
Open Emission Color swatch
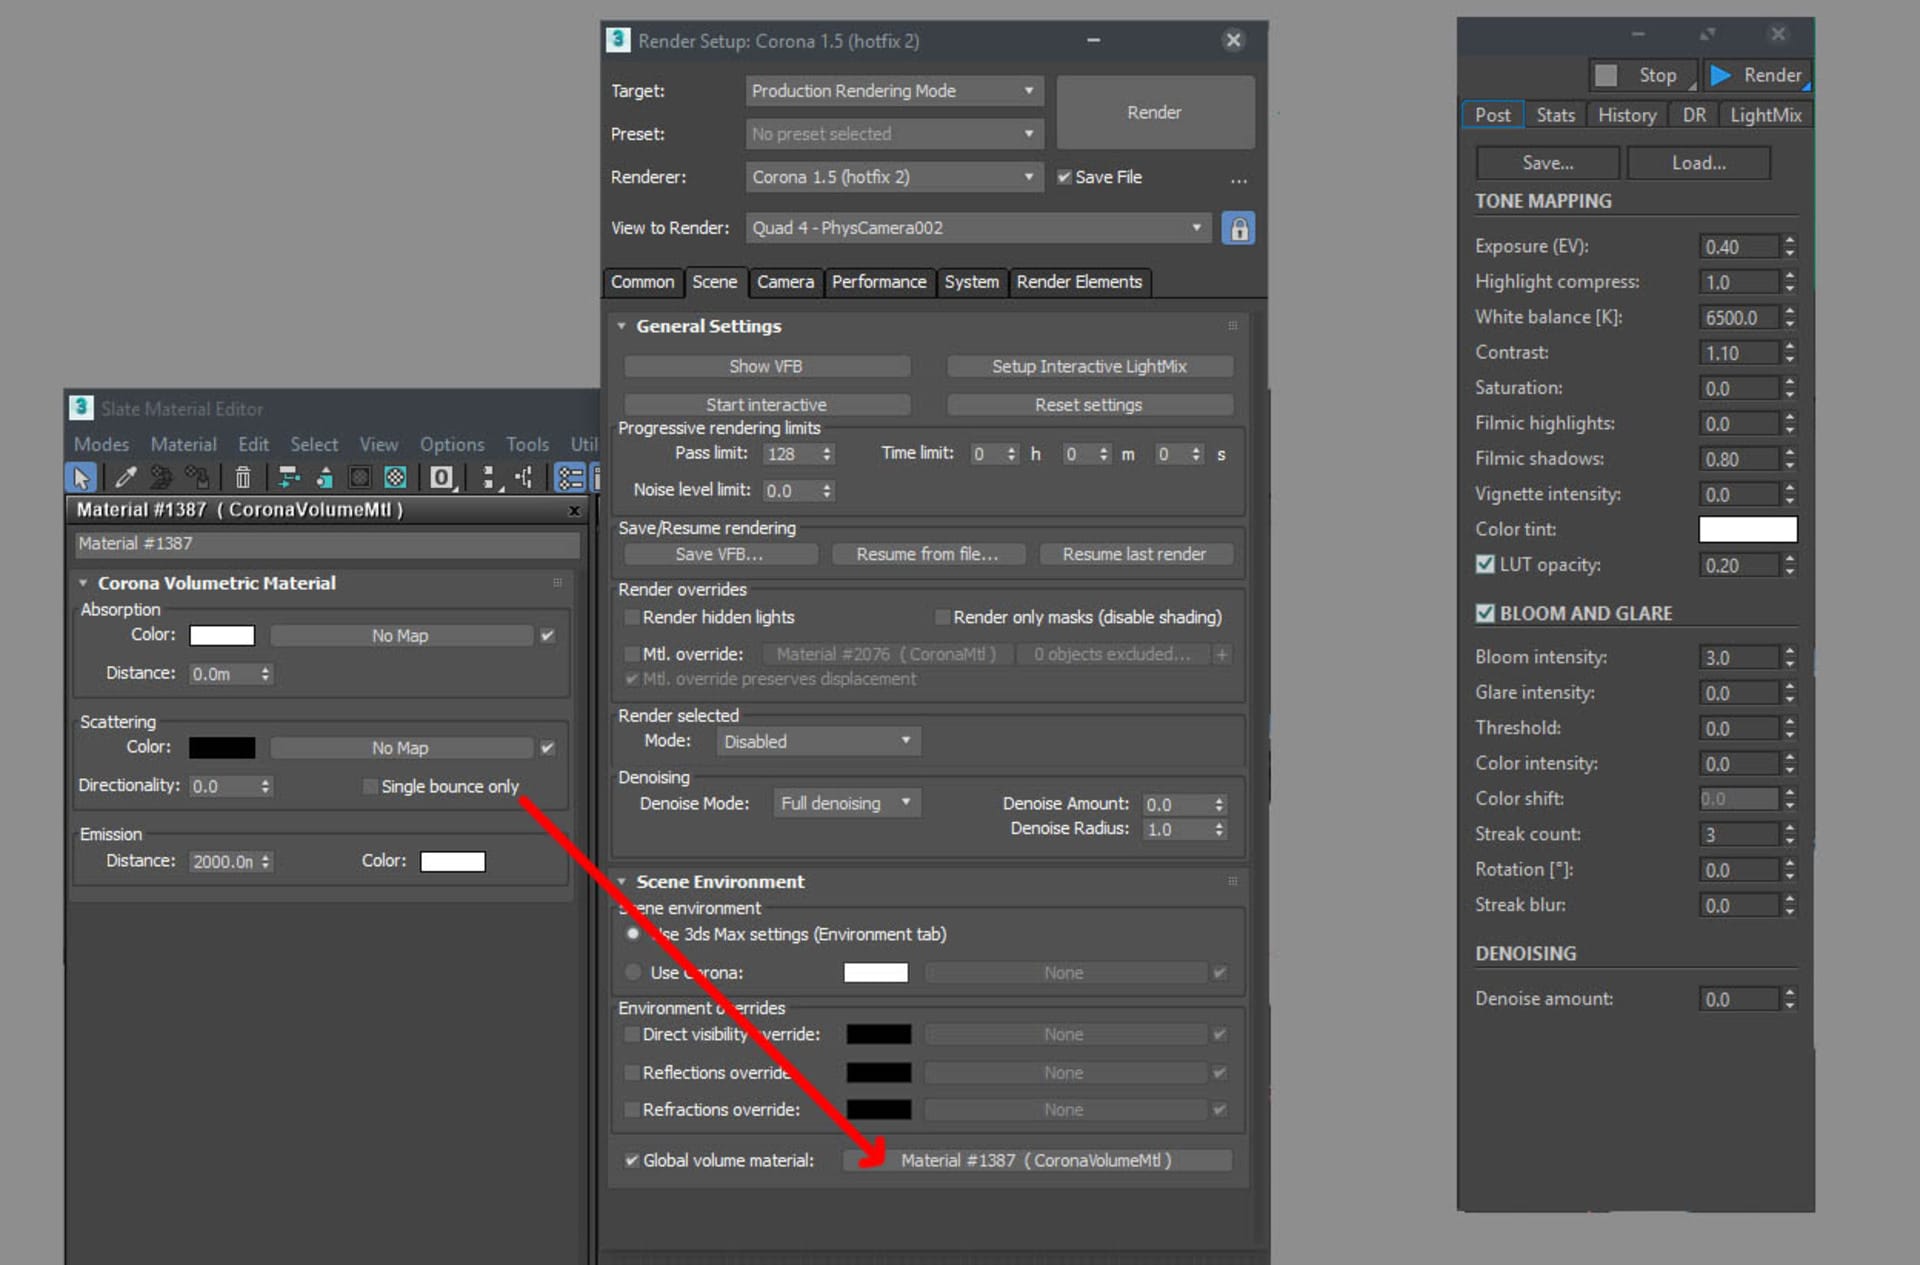[452, 861]
